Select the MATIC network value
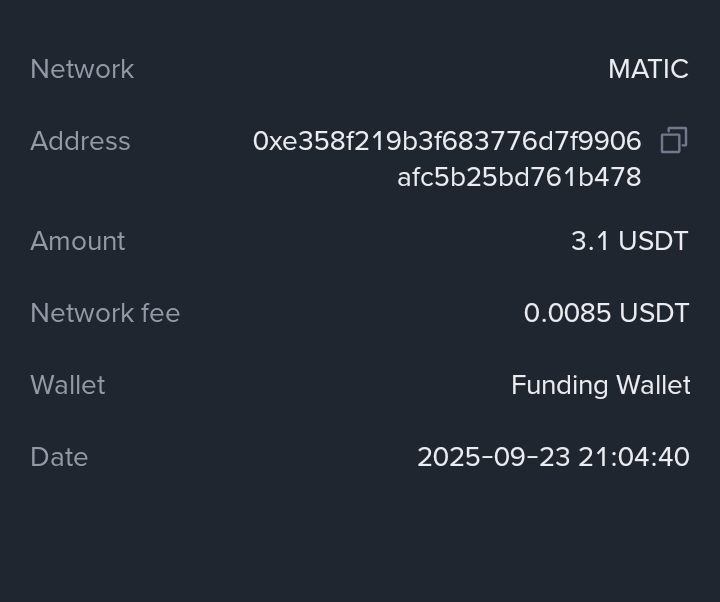 648,69
